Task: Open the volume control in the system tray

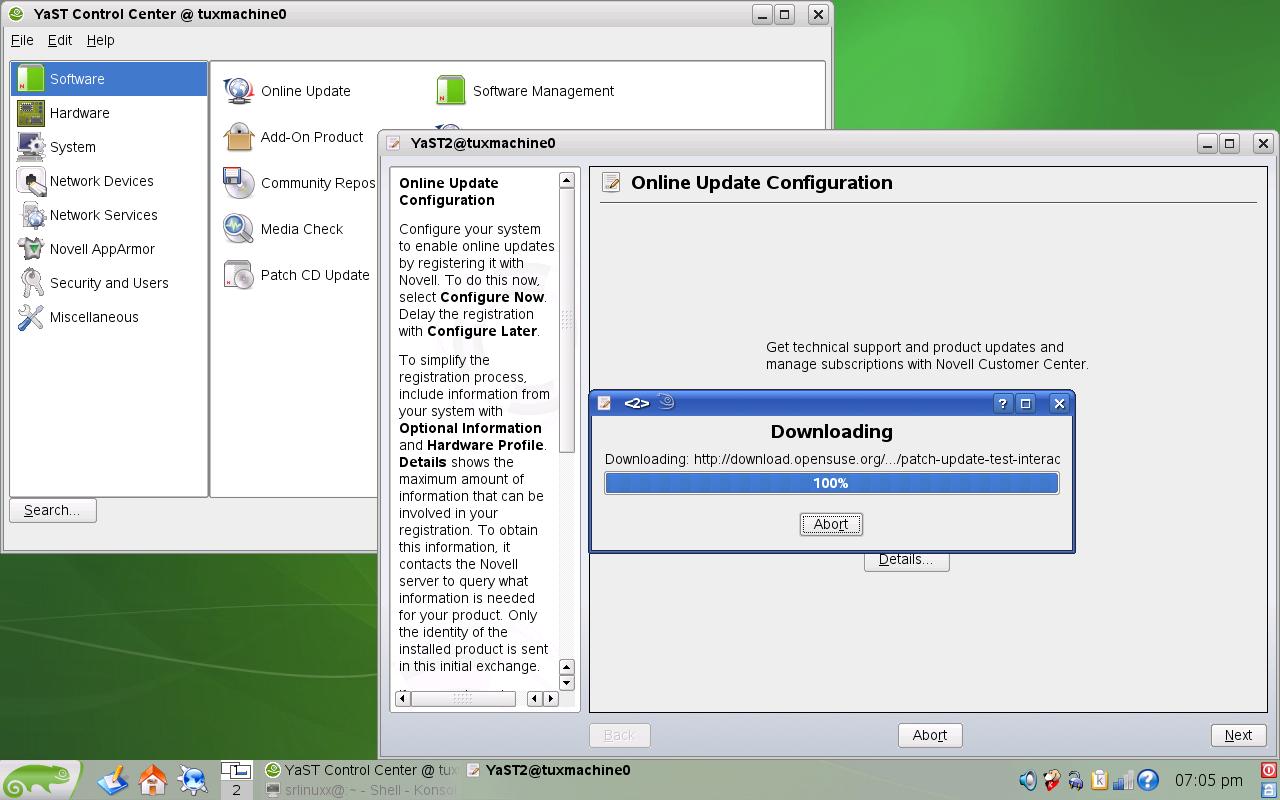Action: (1027, 780)
